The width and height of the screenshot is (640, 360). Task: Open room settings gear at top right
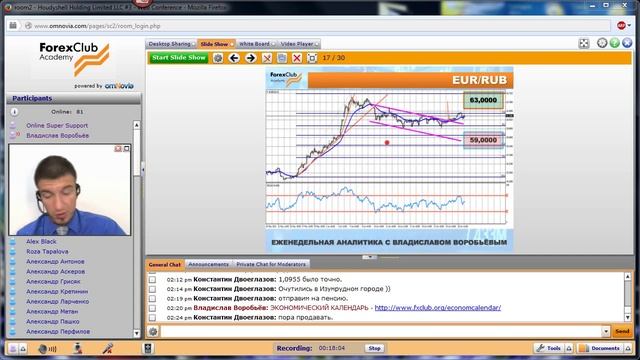pos(602,43)
